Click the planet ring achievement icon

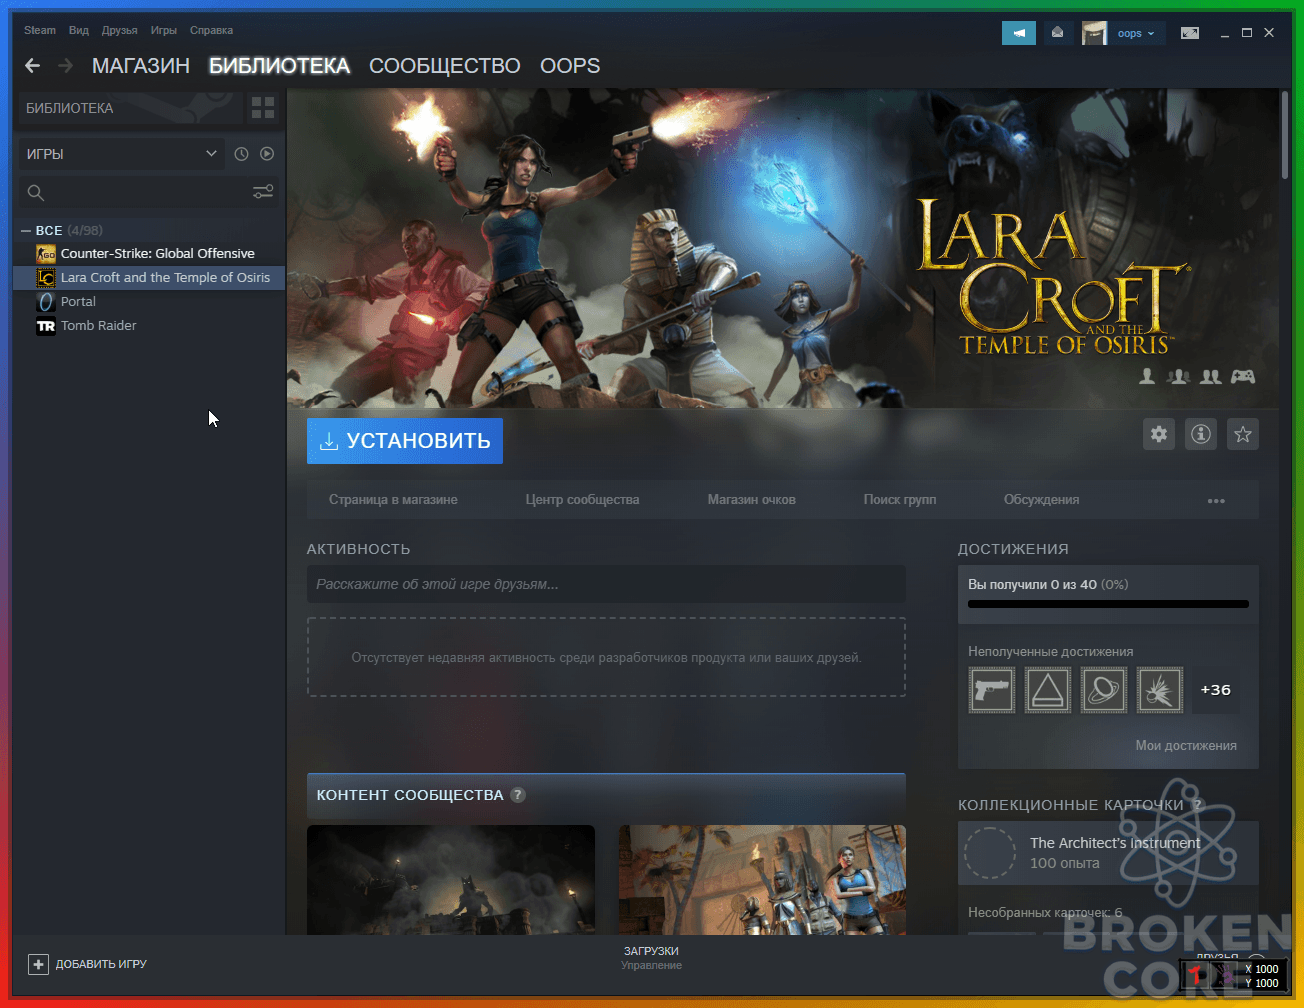pos(1104,690)
